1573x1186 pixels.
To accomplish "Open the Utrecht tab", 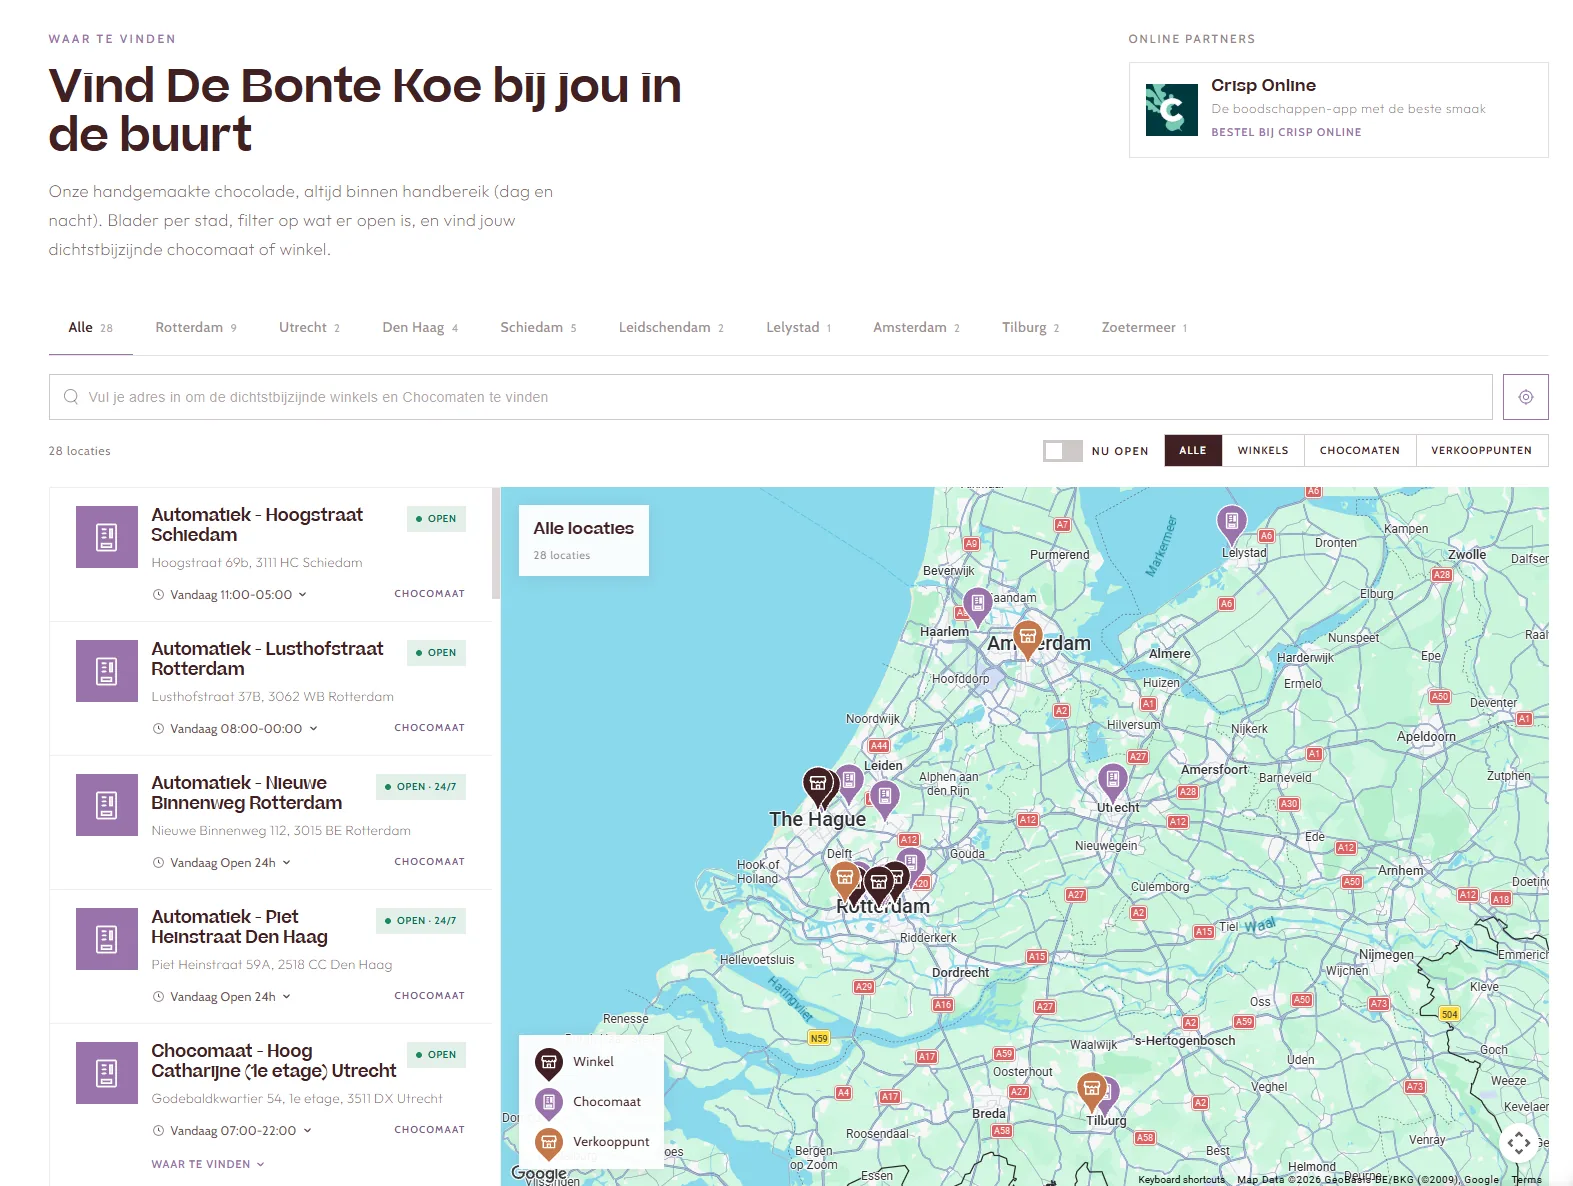I will click(x=309, y=327).
